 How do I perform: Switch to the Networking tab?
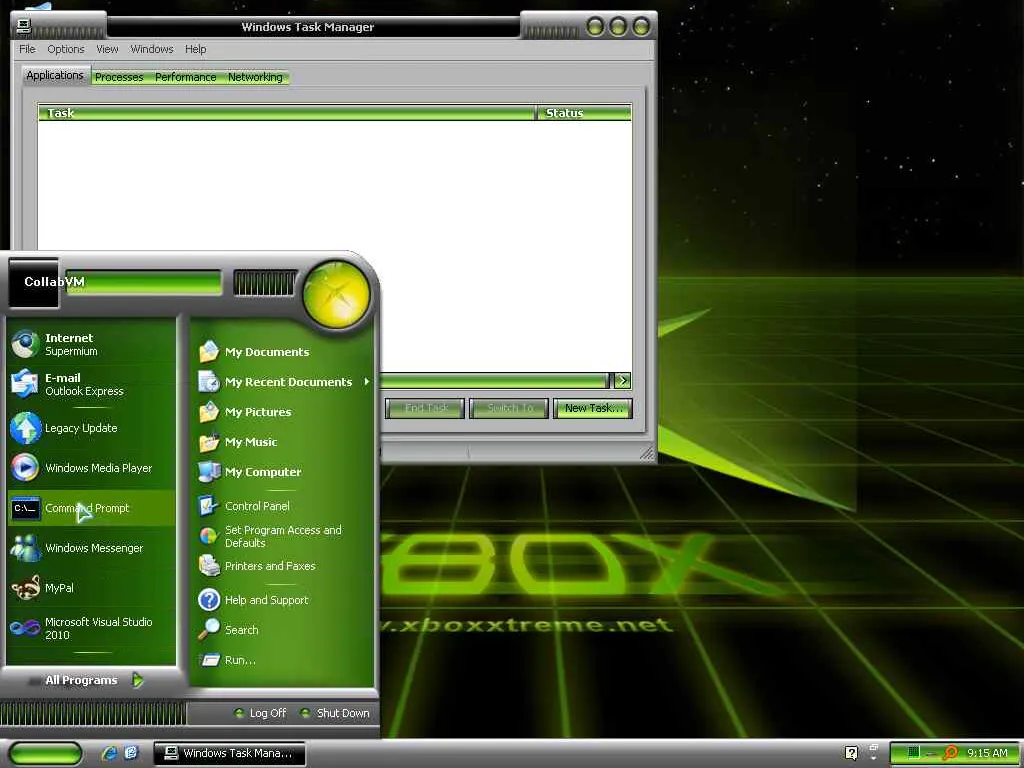pyautogui.click(x=255, y=77)
